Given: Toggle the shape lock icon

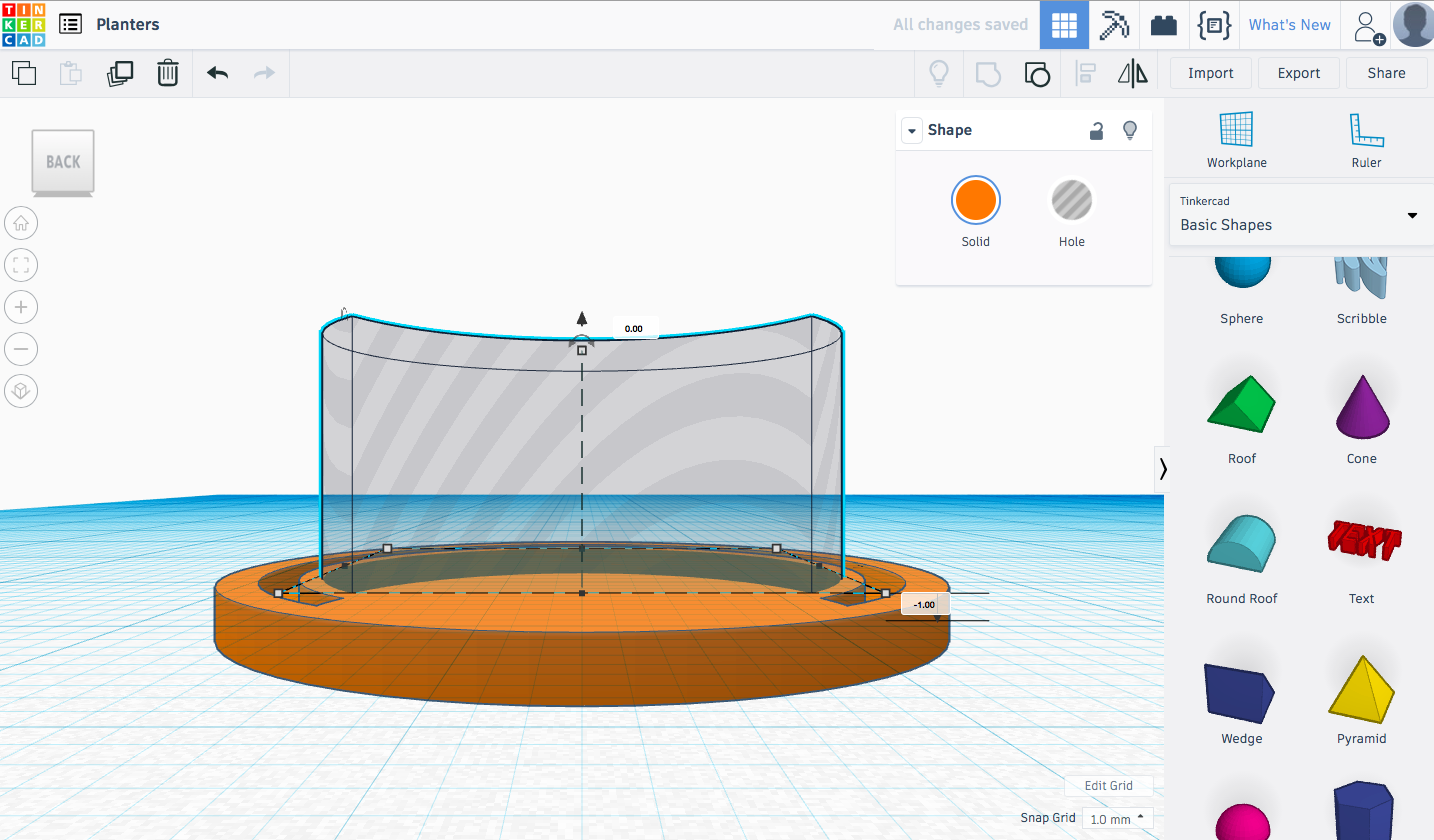Looking at the screenshot, I should 1097,130.
